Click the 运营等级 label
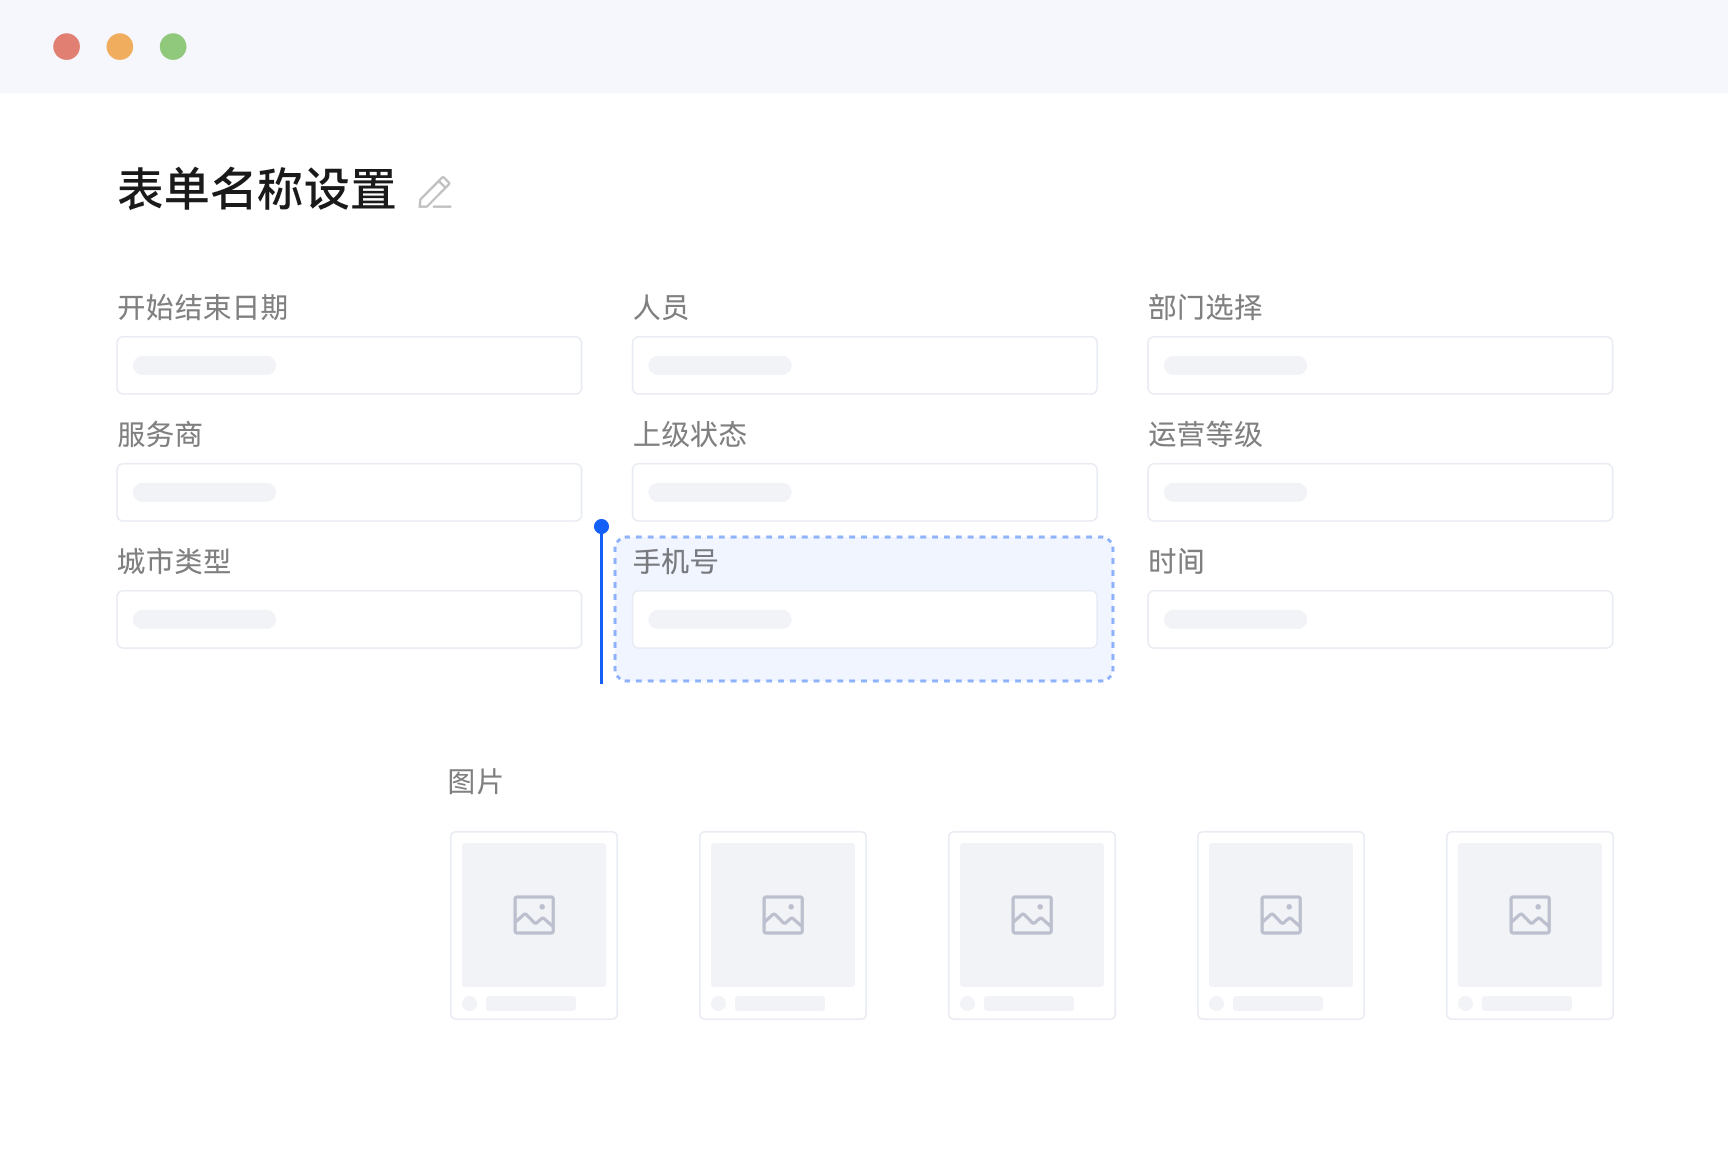This screenshot has height=1164, width=1728. click(1205, 435)
